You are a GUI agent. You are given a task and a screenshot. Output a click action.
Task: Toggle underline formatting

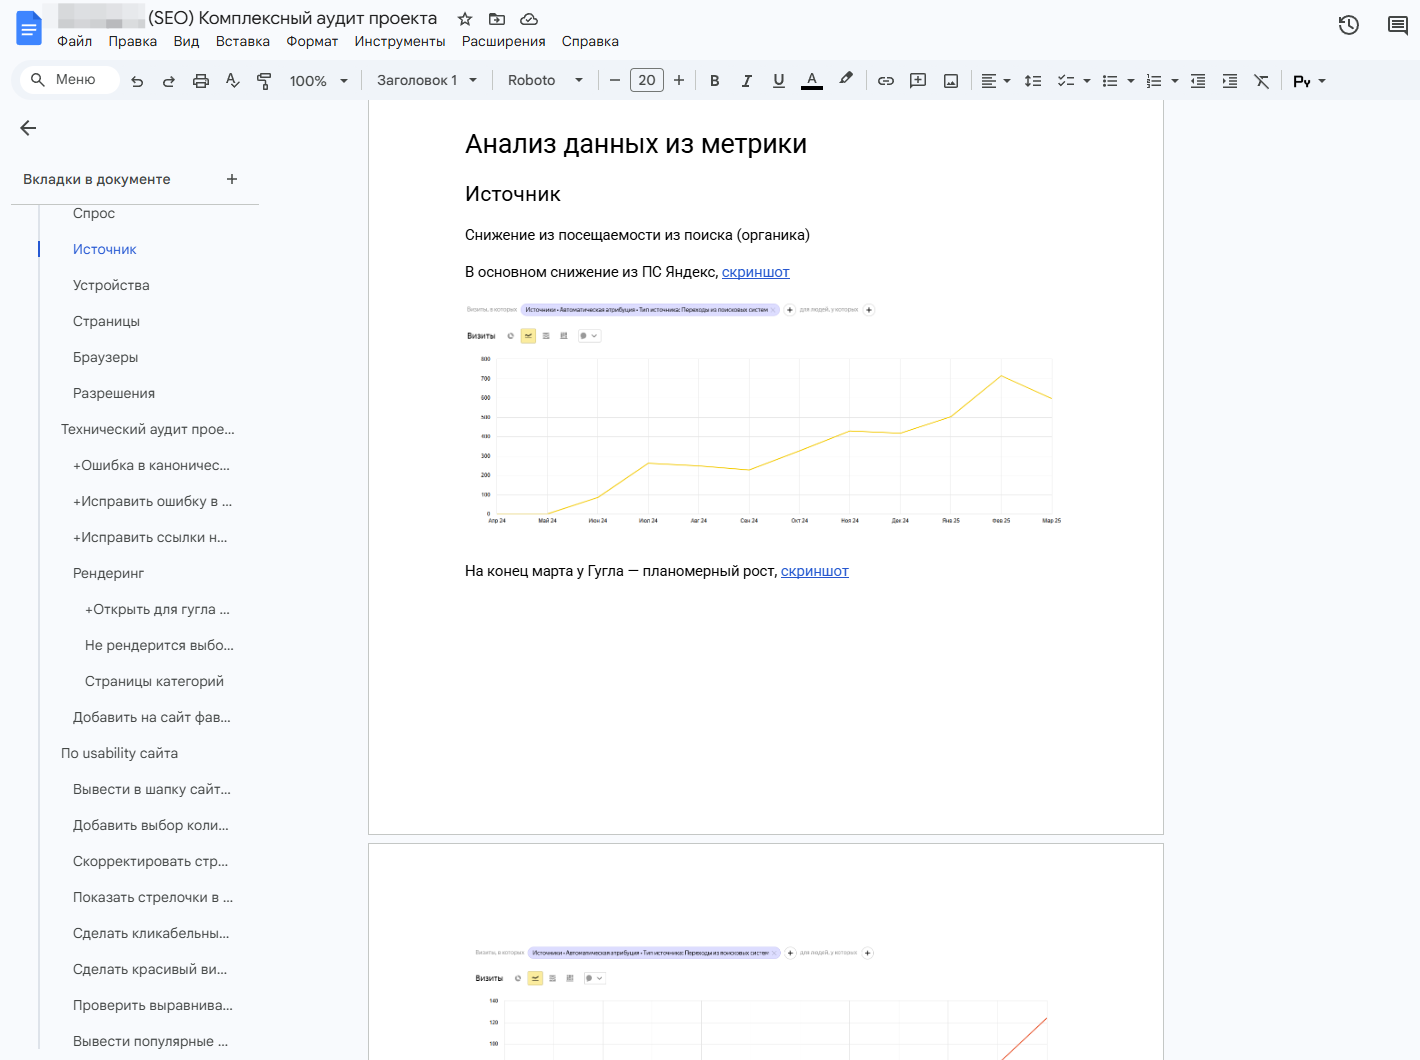[x=778, y=81]
